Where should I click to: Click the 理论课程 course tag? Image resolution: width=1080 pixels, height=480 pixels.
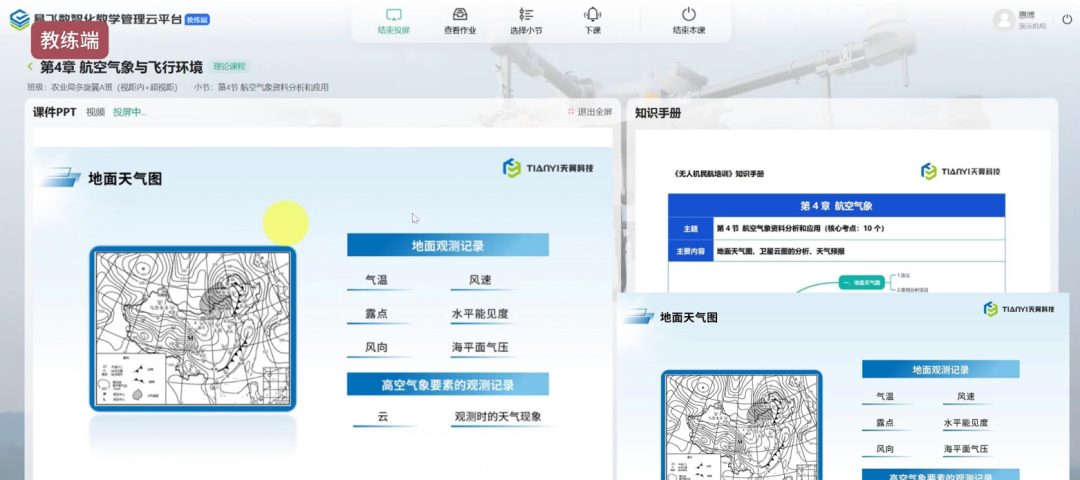click(229, 67)
